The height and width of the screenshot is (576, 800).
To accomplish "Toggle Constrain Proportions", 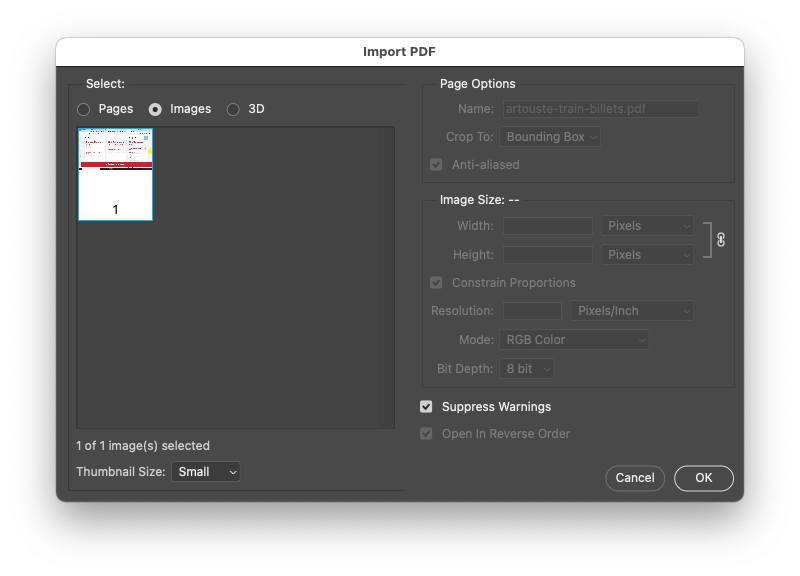I will (x=435, y=283).
